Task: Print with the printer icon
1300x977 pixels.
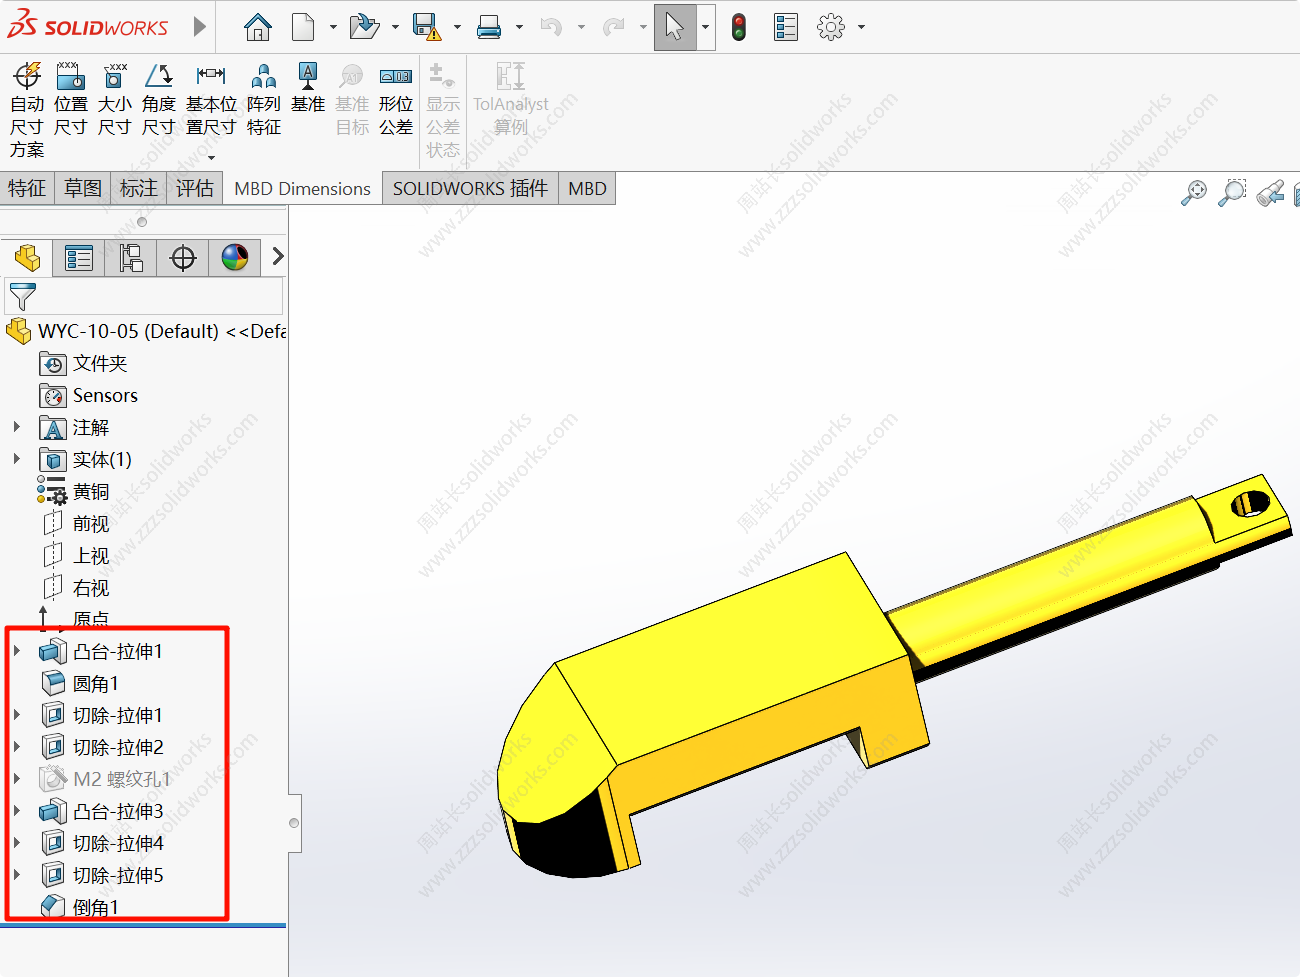Action: [489, 27]
